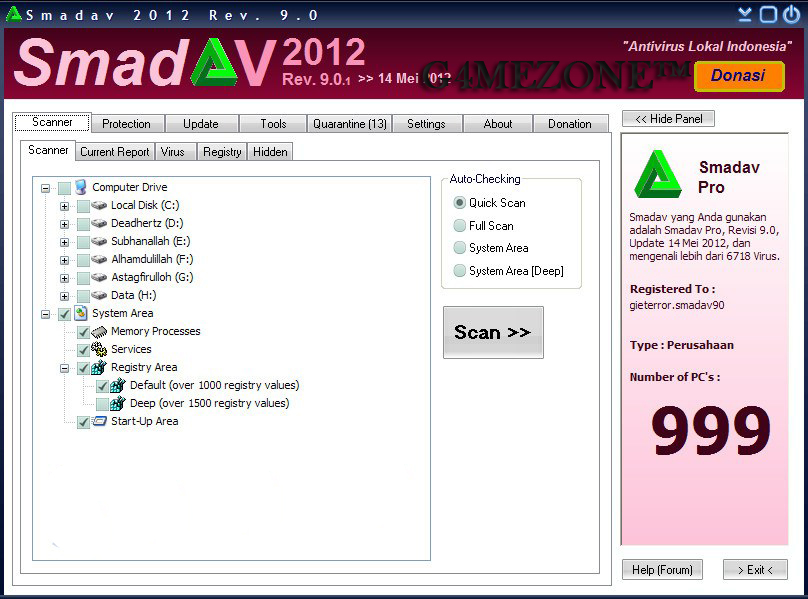Switch to the Update tab
808x599 pixels.
coord(201,124)
